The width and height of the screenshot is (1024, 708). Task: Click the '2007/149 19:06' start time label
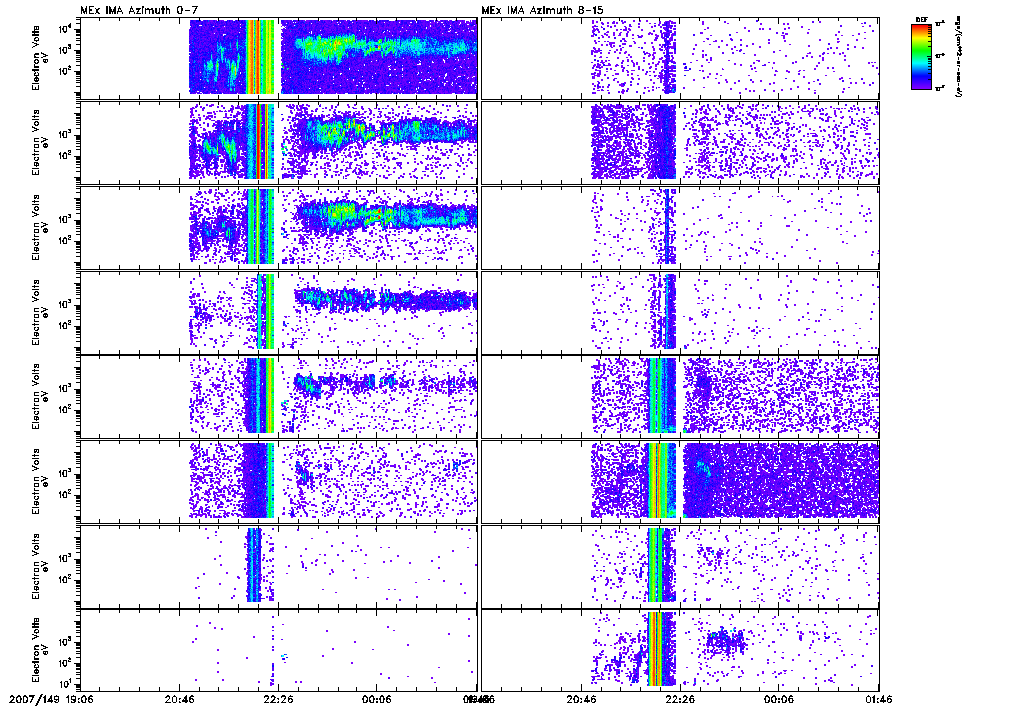click(x=50, y=699)
